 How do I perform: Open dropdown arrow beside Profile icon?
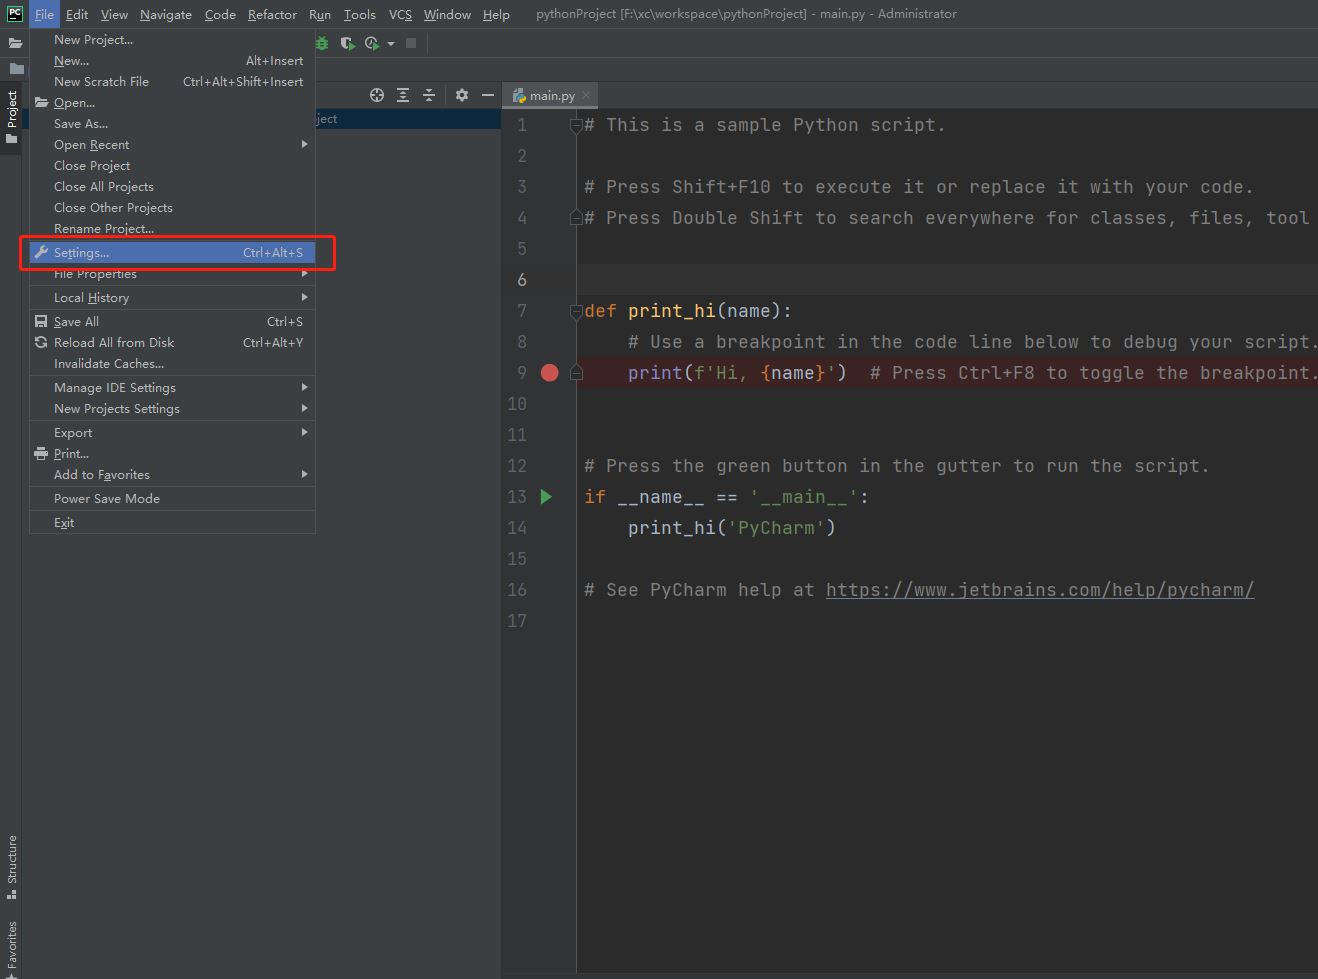pyautogui.click(x=391, y=43)
